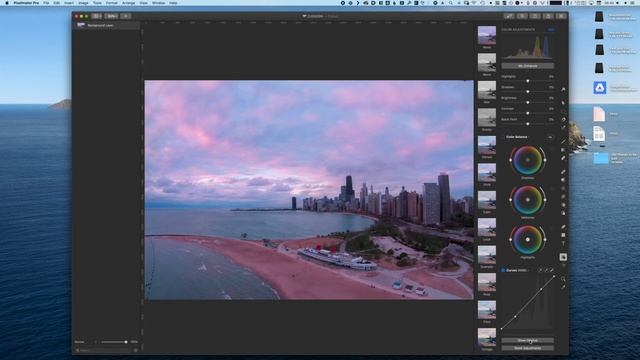This screenshot has width=640, height=360.
Task: Open the Apple menu
Action: pos(7,3)
